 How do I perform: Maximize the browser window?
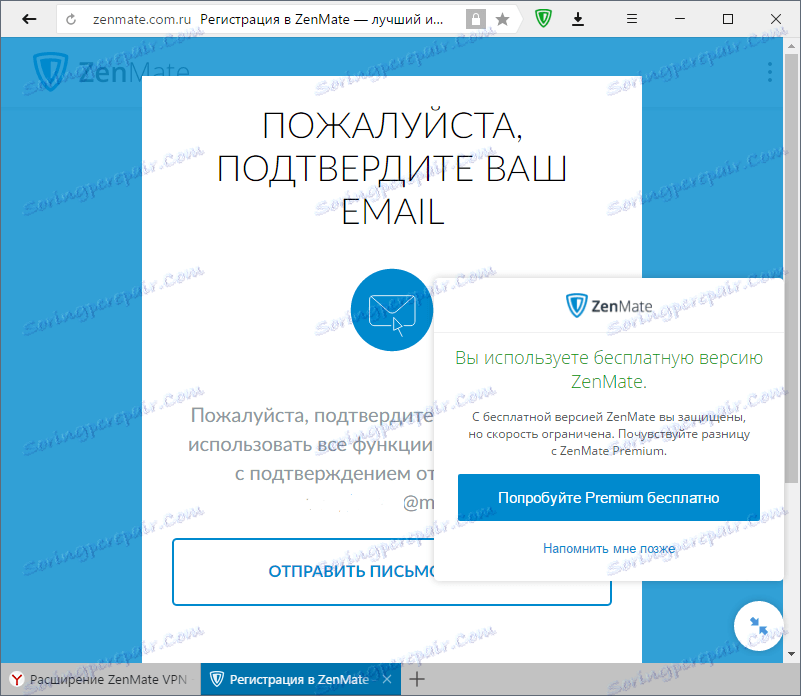click(728, 19)
